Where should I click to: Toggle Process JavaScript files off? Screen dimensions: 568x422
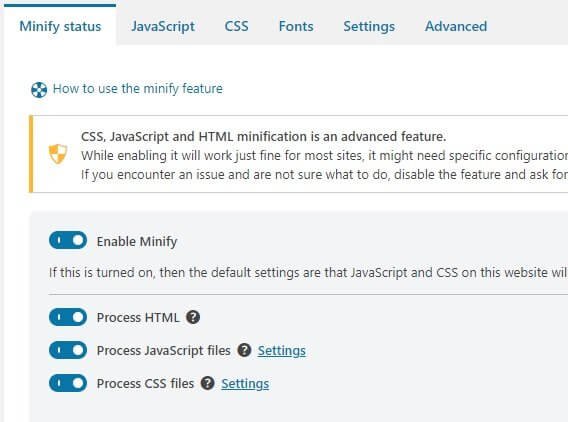[68, 350]
